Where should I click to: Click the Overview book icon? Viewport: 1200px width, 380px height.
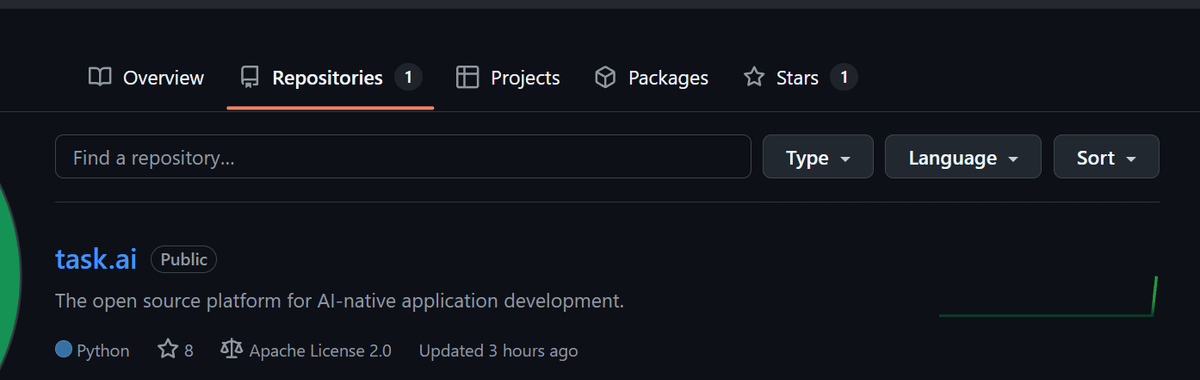coord(99,78)
